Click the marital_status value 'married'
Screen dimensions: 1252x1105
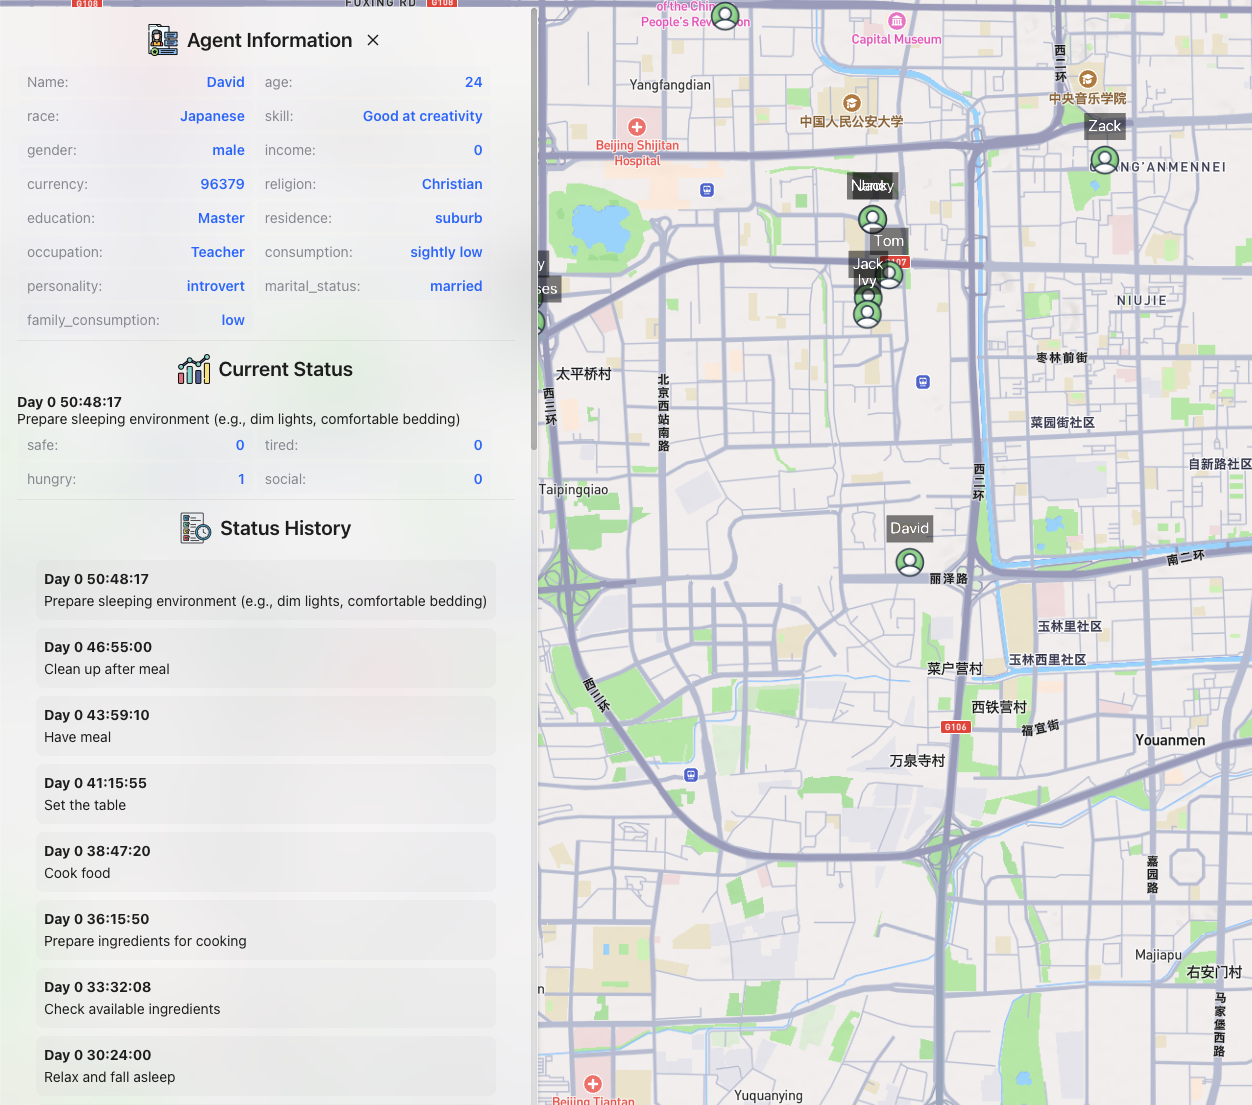pos(456,286)
